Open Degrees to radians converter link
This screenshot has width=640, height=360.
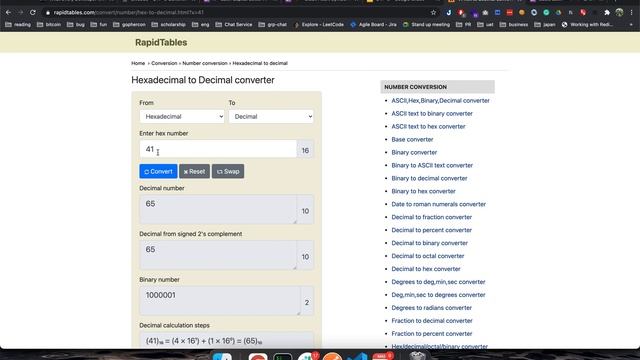click(431, 308)
